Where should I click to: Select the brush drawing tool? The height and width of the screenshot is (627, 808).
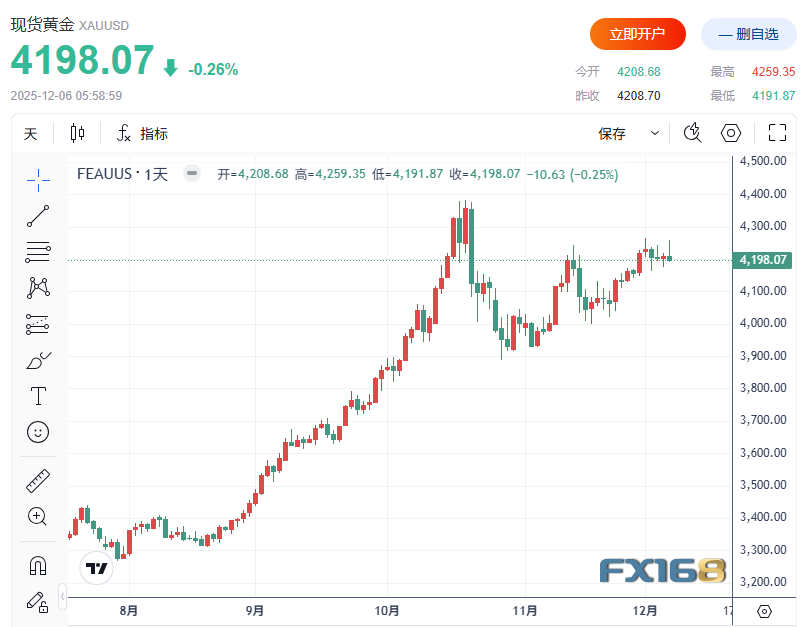pyautogui.click(x=38, y=360)
